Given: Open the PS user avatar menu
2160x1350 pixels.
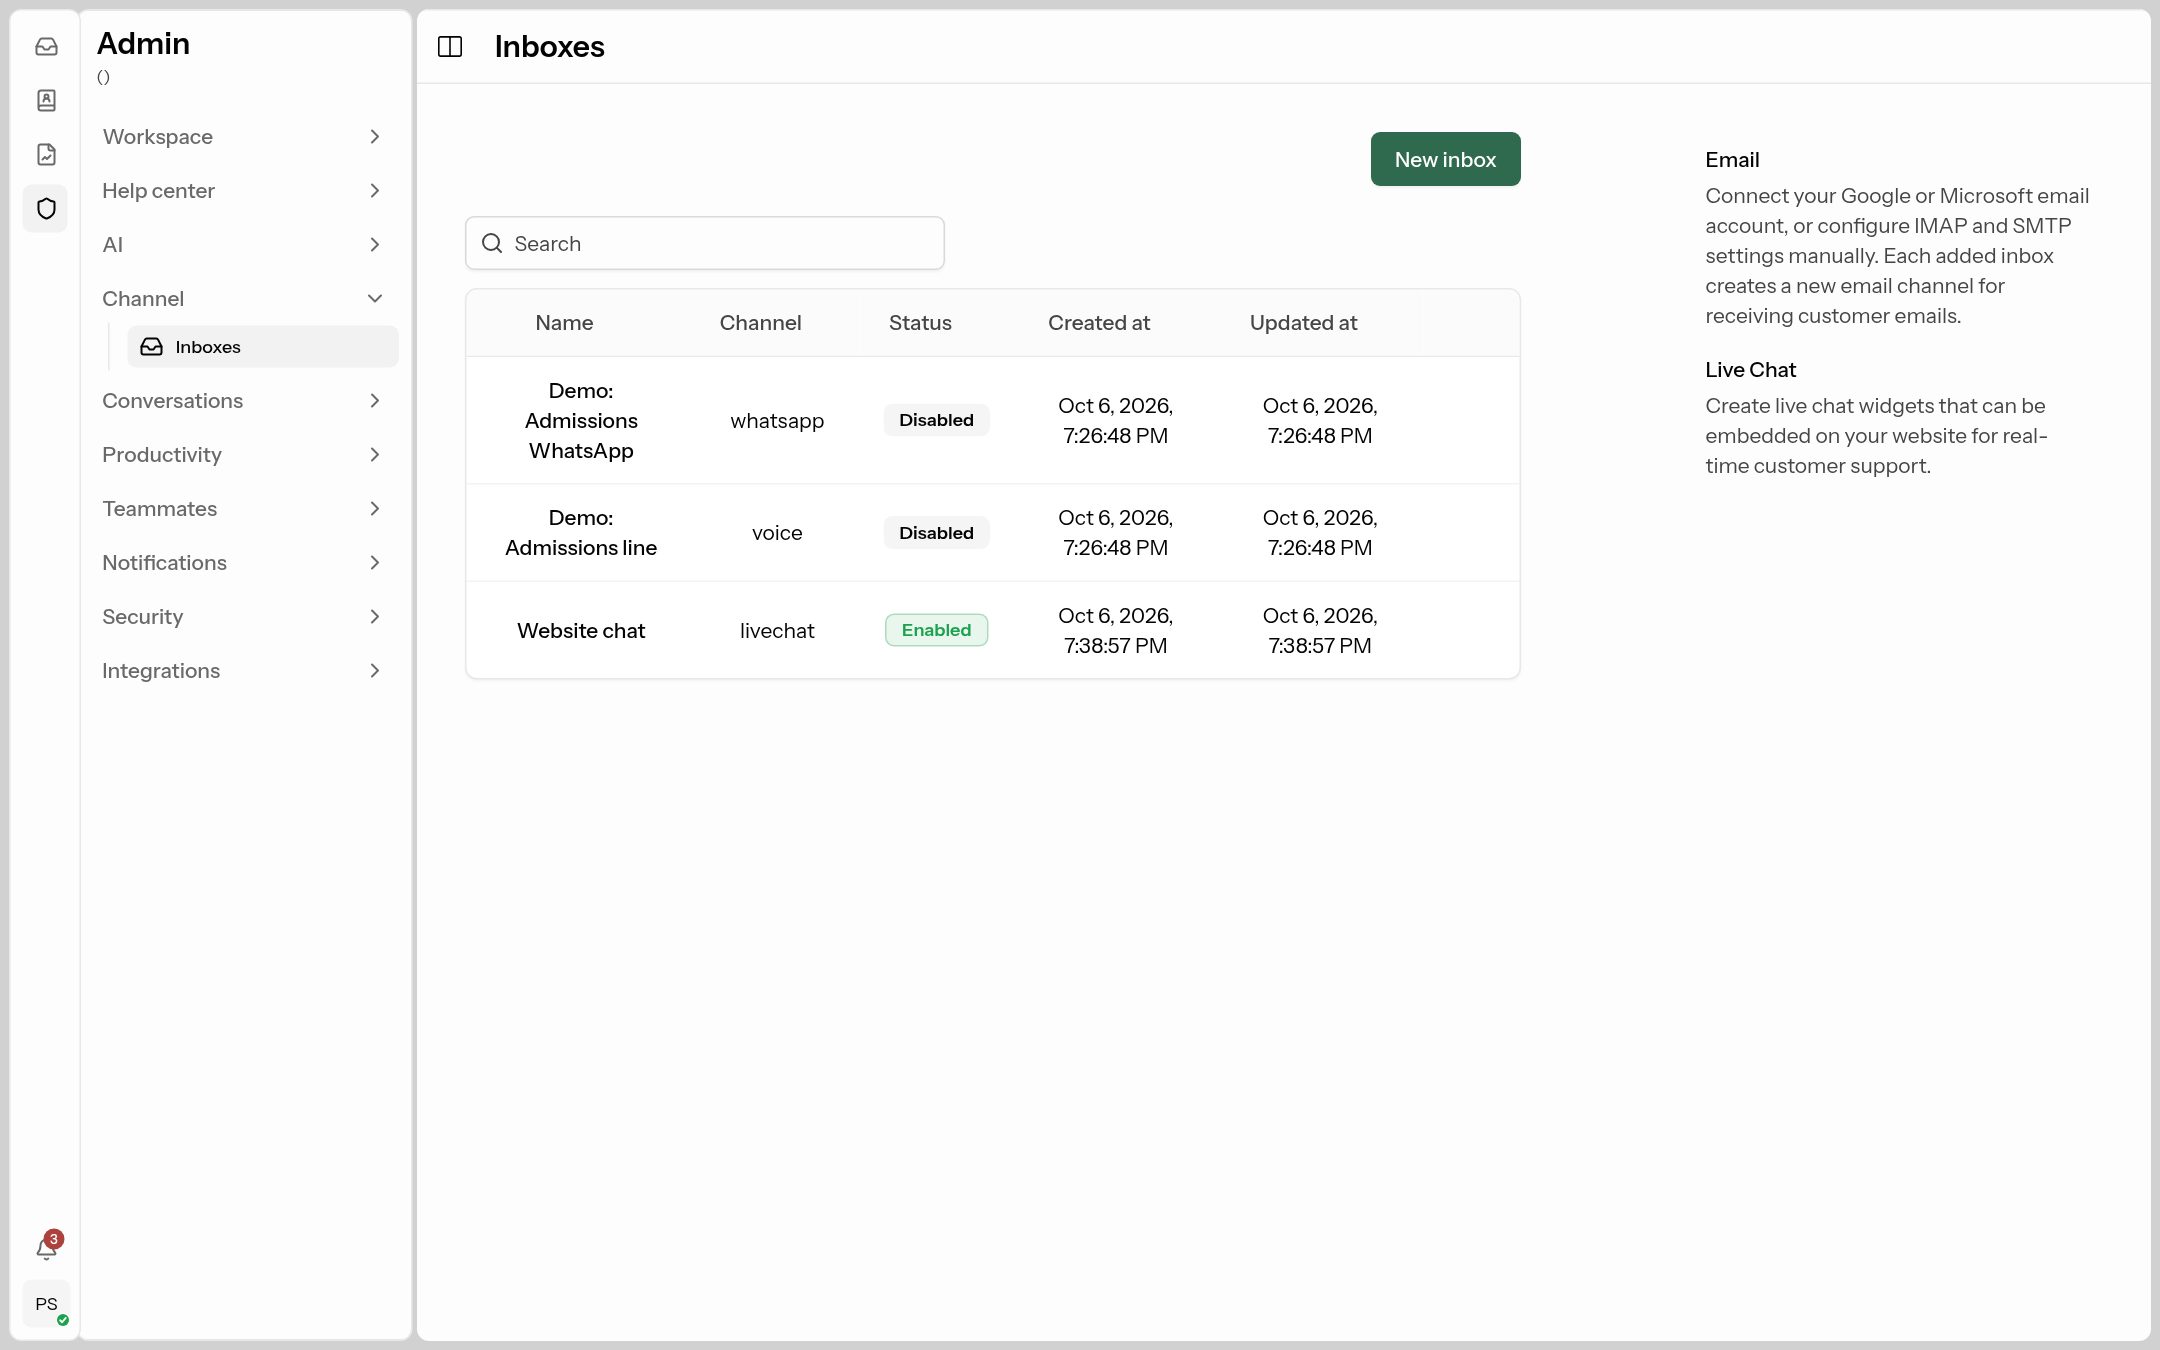Looking at the screenshot, I should [46, 1303].
